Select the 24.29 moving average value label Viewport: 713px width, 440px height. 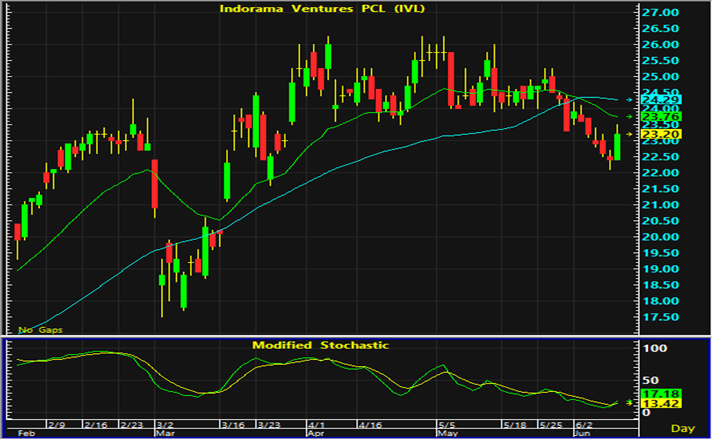point(661,100)
